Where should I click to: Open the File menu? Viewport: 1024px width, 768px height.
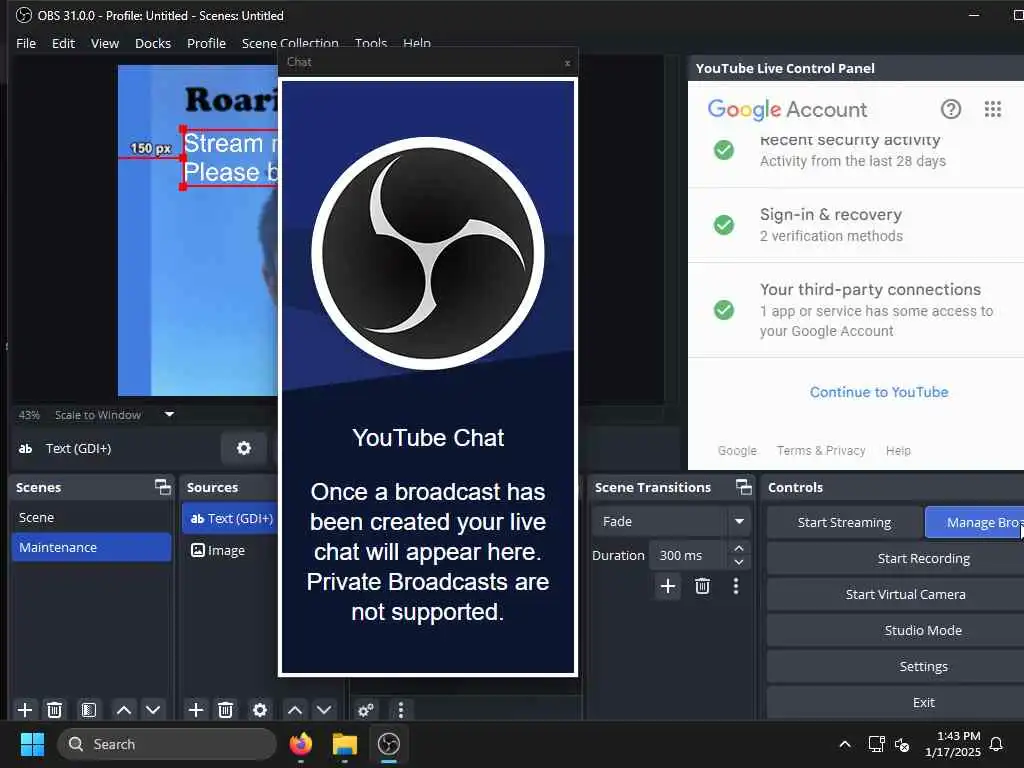pyautogui.click(x=26, y=43)
